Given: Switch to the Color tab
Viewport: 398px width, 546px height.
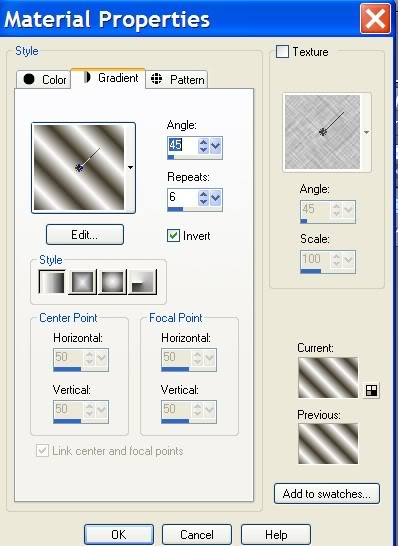Looking at the screenshot, I should coord(44,79).
